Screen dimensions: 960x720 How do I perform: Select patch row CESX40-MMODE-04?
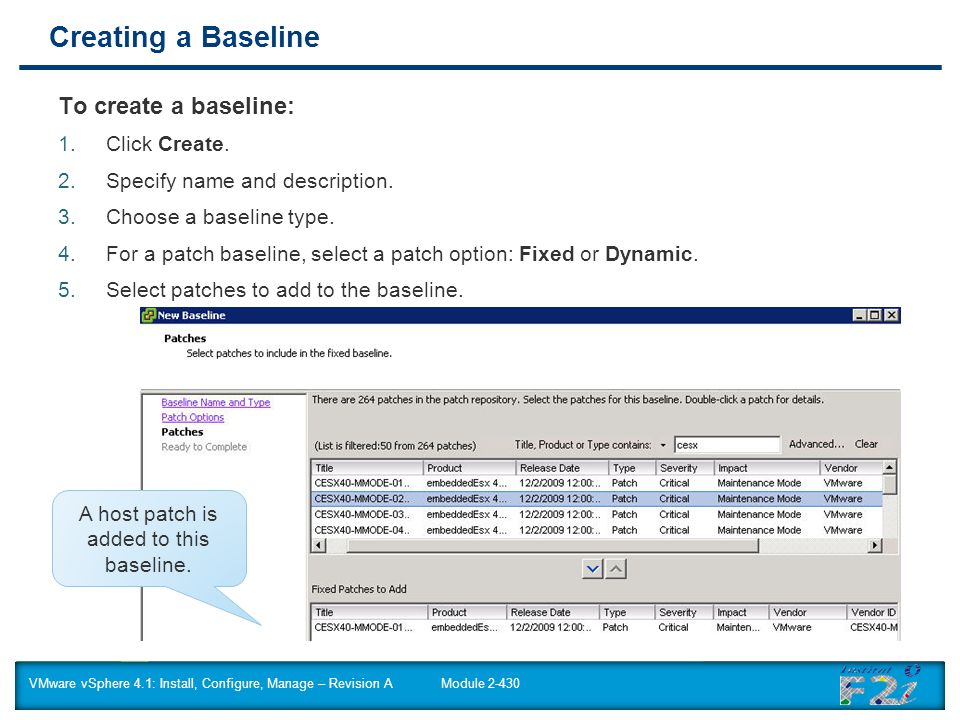click(597, 530)
